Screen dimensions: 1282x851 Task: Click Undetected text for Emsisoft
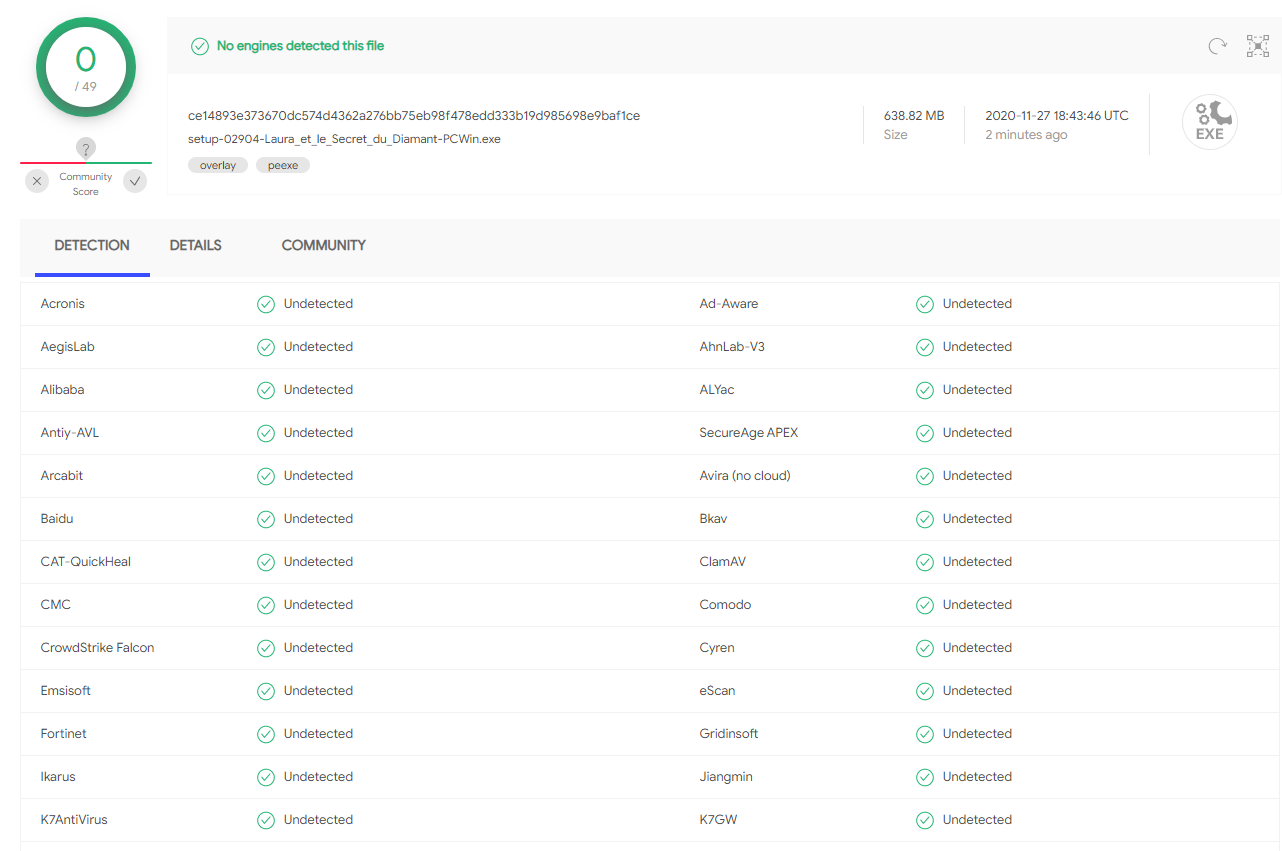pyautogui.click(x=318, y=691)
